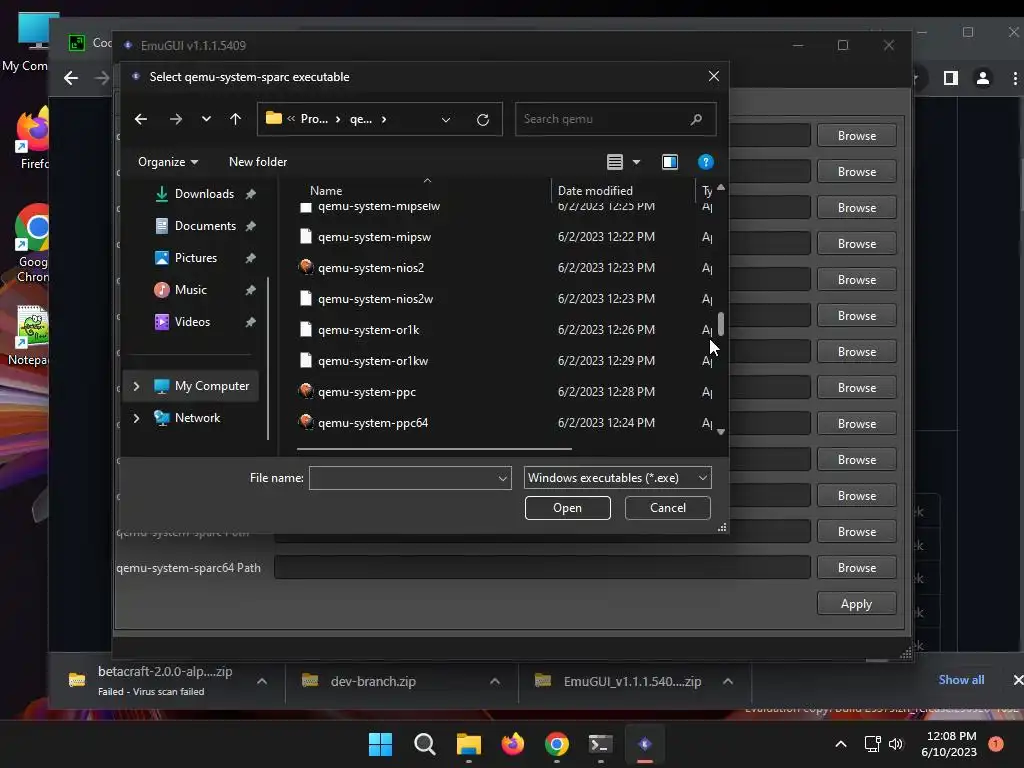Open the Organize menu

(x=168, y=162)
